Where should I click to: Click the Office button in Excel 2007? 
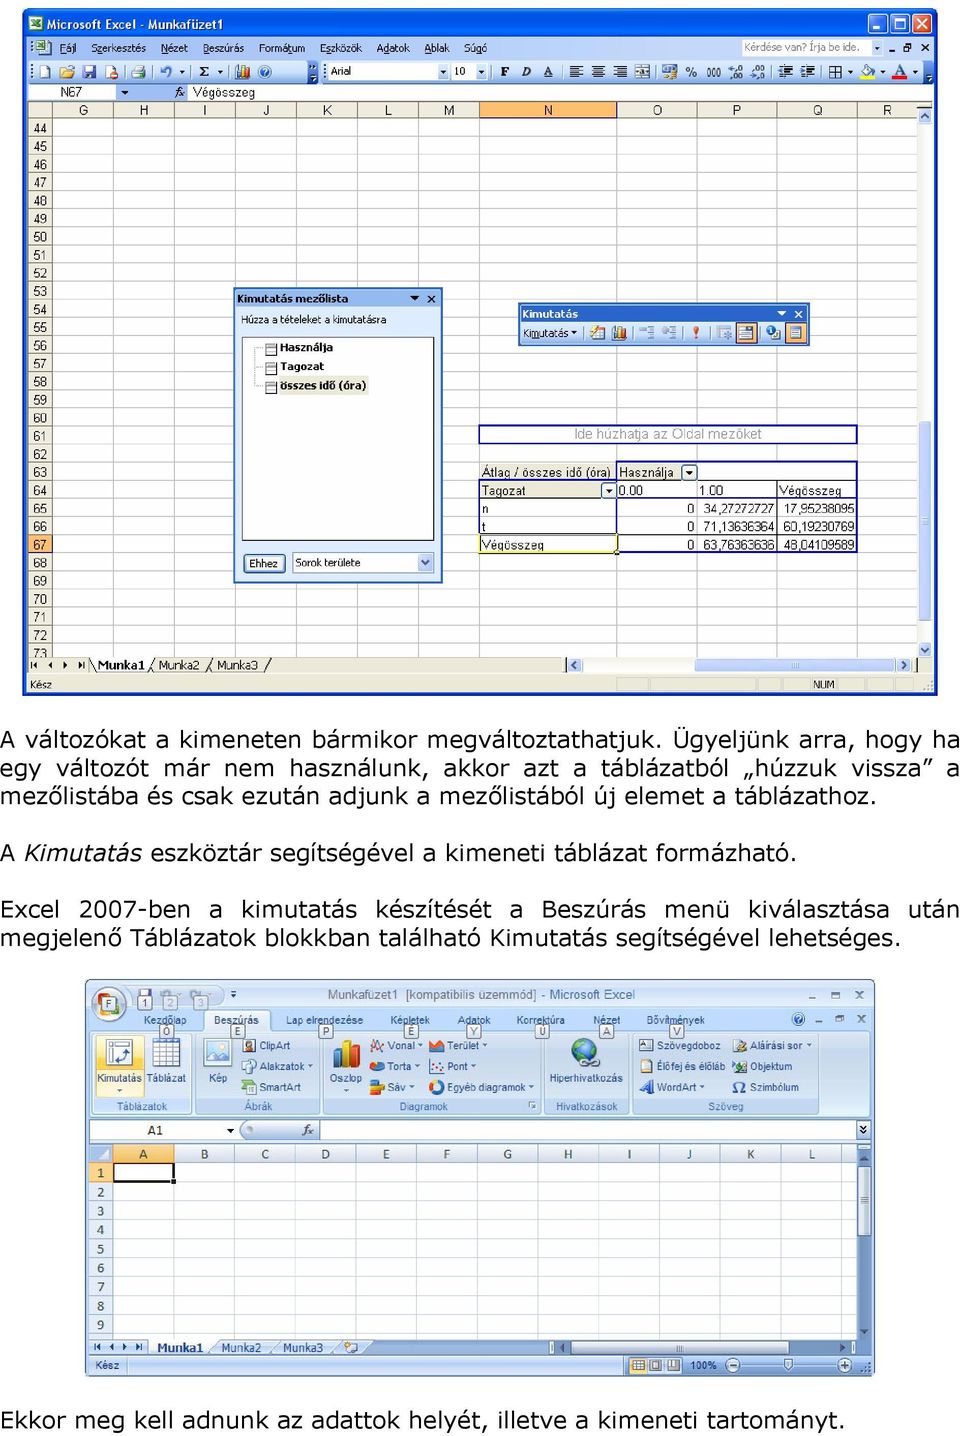(x=108, y=1002)
